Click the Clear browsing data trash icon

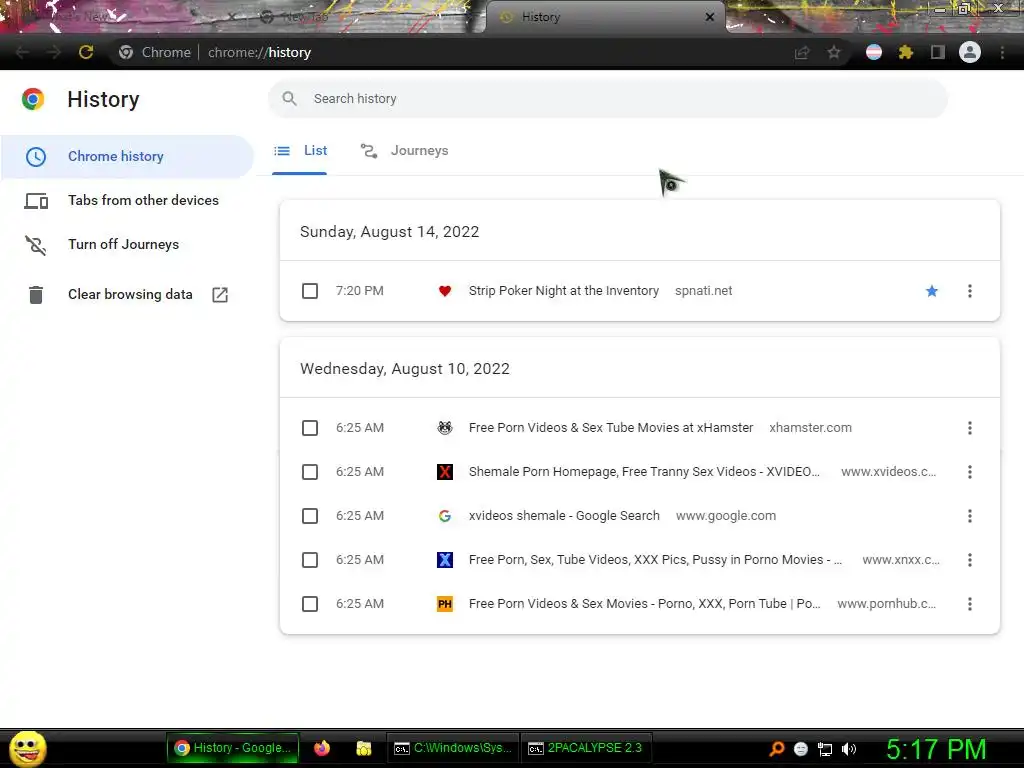coord(36,295)
